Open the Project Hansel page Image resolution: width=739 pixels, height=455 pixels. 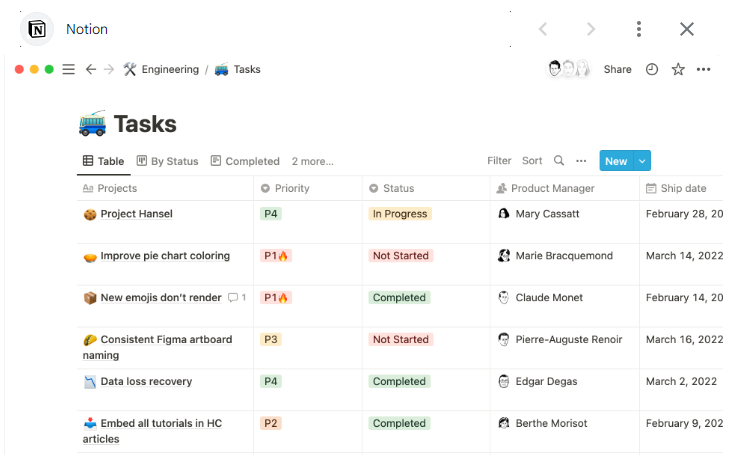pos(137,214)
